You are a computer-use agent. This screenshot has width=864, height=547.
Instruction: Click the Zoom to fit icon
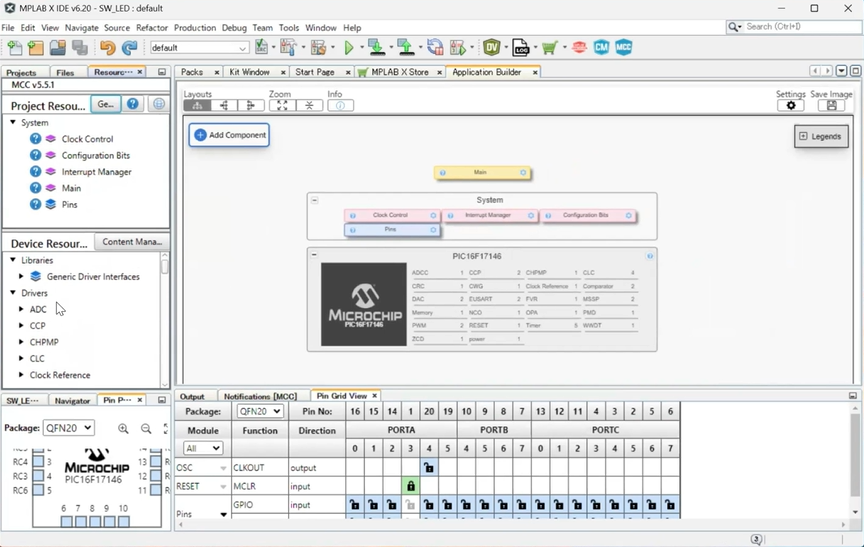[x=282, y=105]
